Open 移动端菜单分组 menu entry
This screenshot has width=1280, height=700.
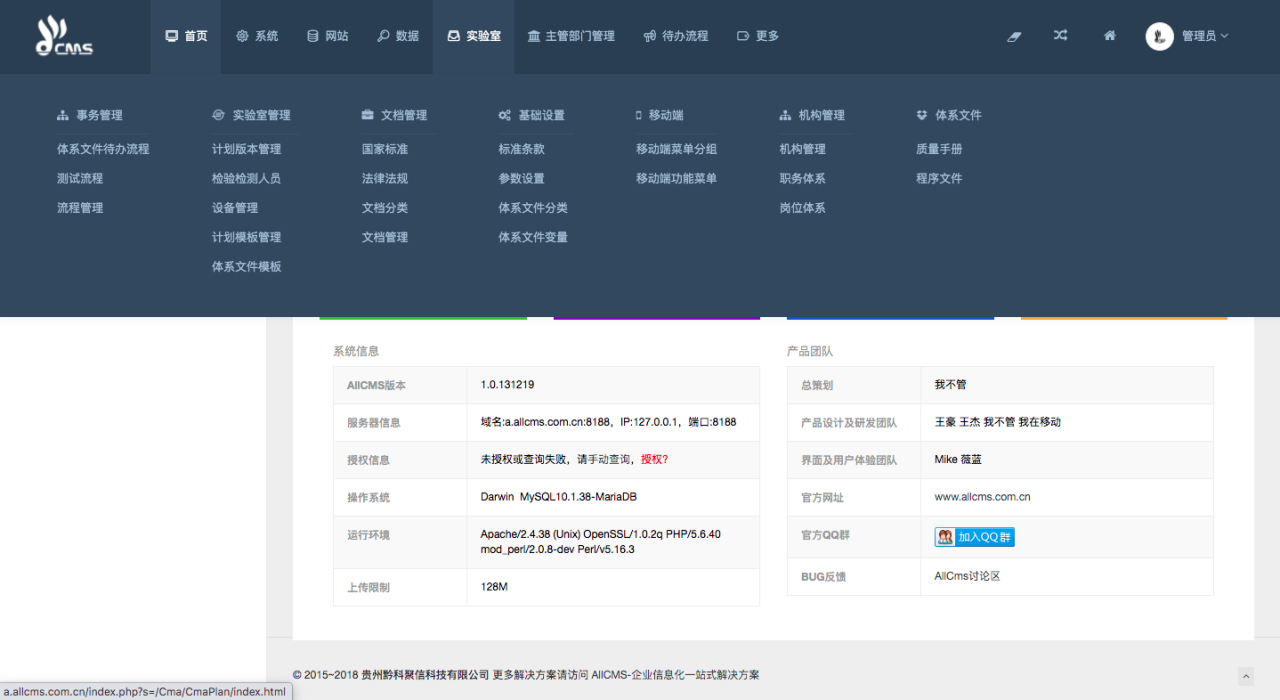(x=676, y=149)
